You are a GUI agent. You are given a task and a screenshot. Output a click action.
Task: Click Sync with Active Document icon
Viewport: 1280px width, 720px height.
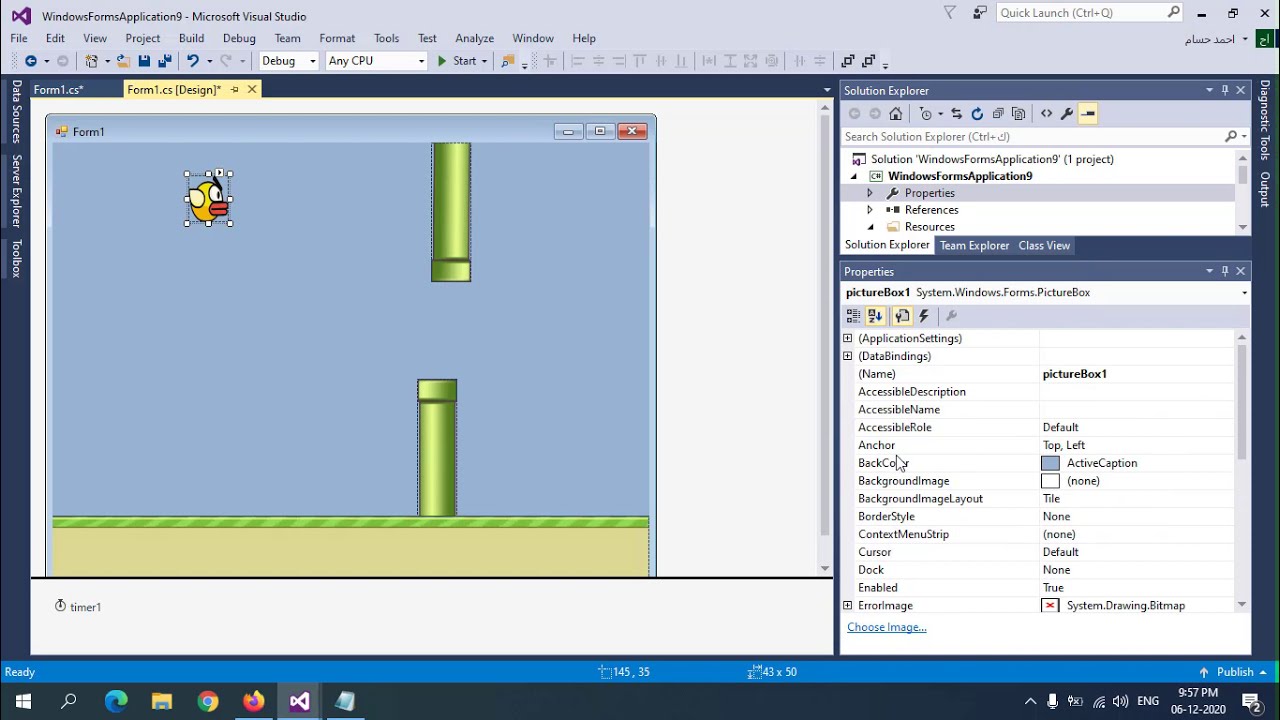pyautogui.click(x=956, y=114)
